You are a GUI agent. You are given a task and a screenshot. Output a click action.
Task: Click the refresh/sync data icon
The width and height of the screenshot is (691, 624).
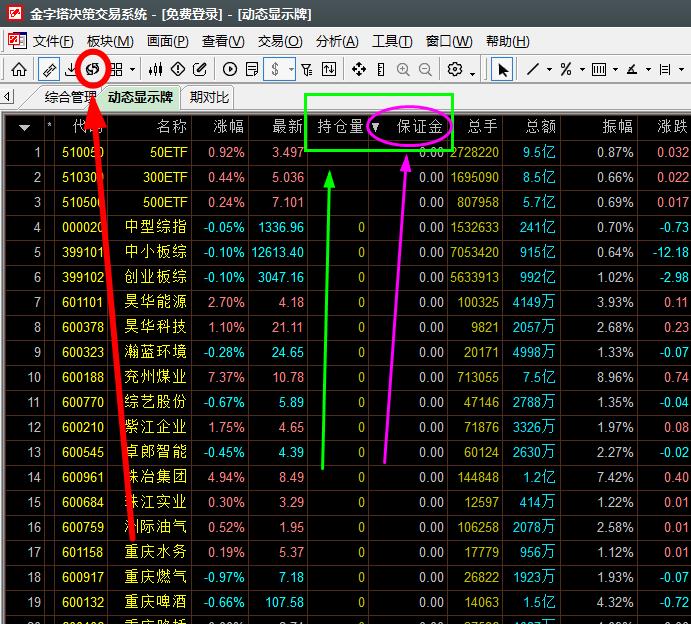pyautogui.click(x=93, y=69)
